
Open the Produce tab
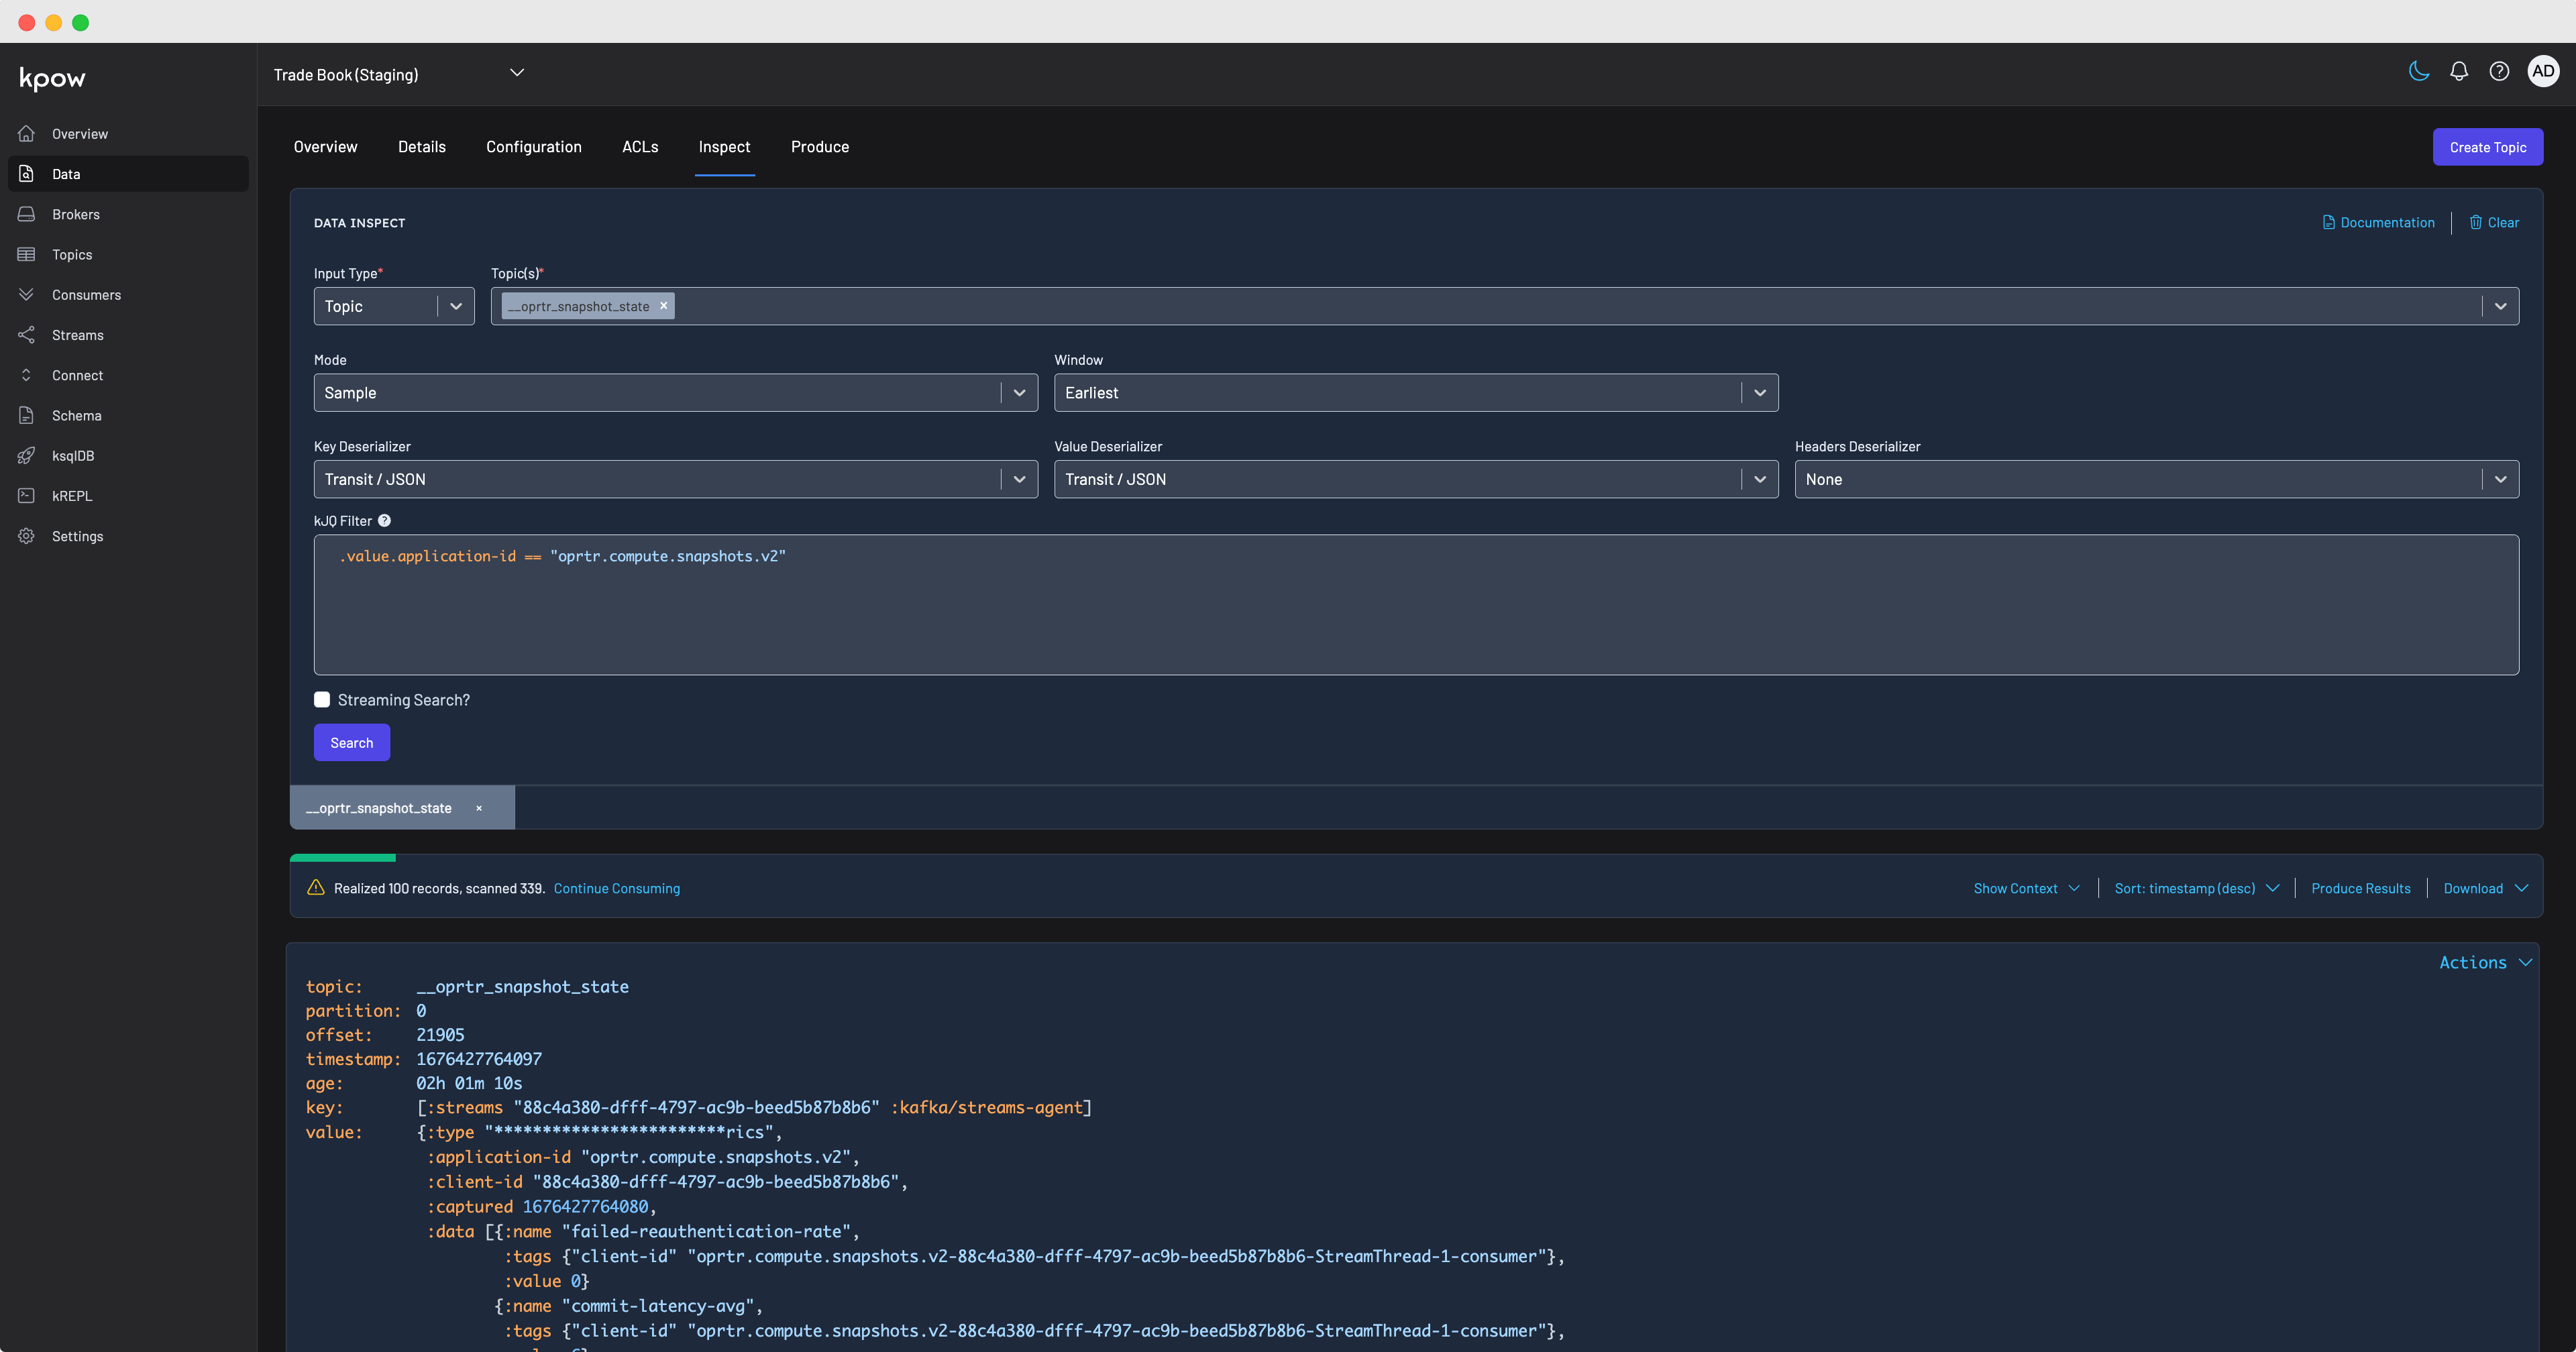820,147
